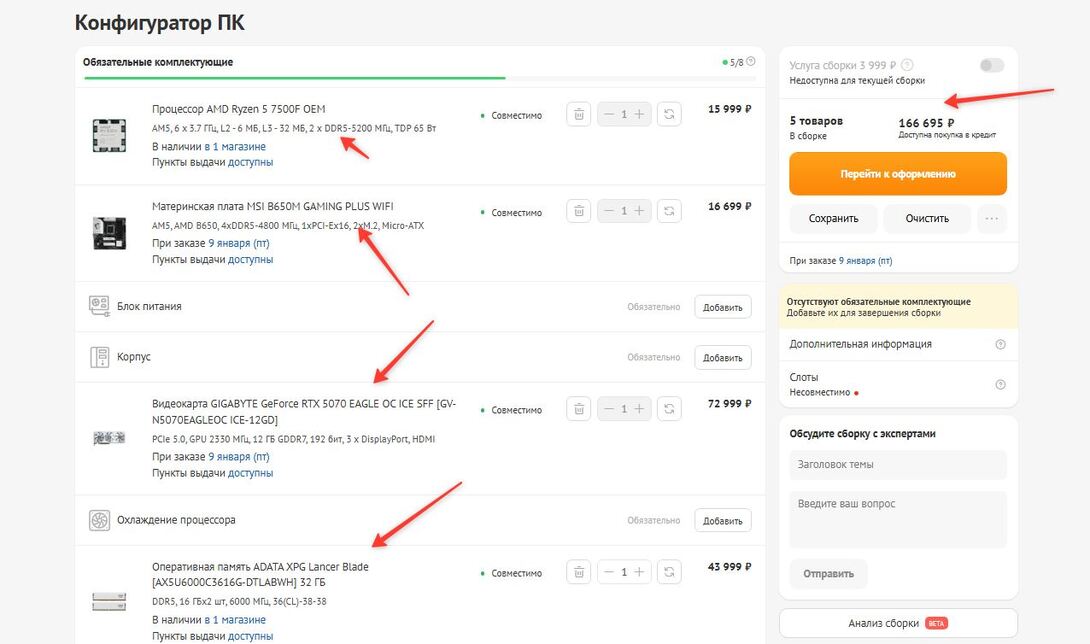Decrease quantity of the RTX 5070 card
This screenshot has height=644, width=1090.
point(607,409)
